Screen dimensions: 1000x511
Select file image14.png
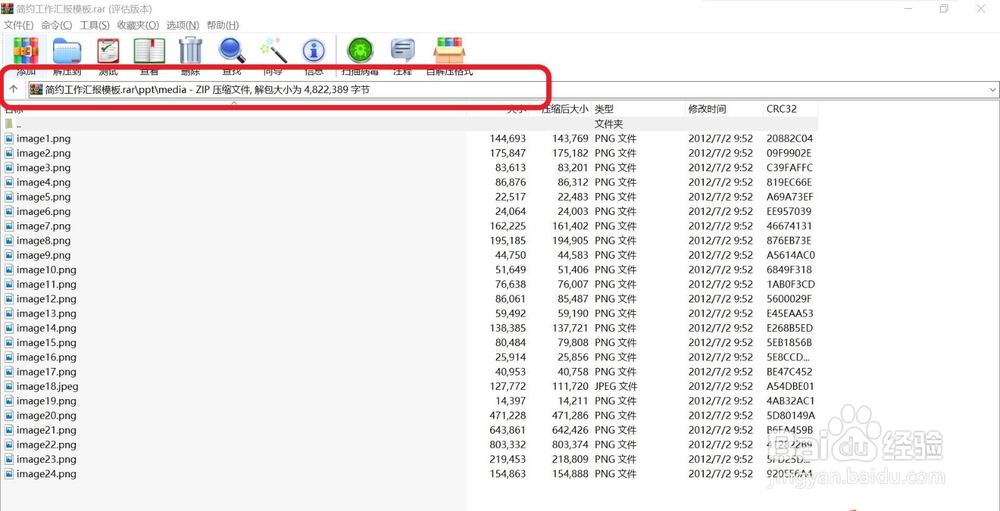tap(47, 328)
